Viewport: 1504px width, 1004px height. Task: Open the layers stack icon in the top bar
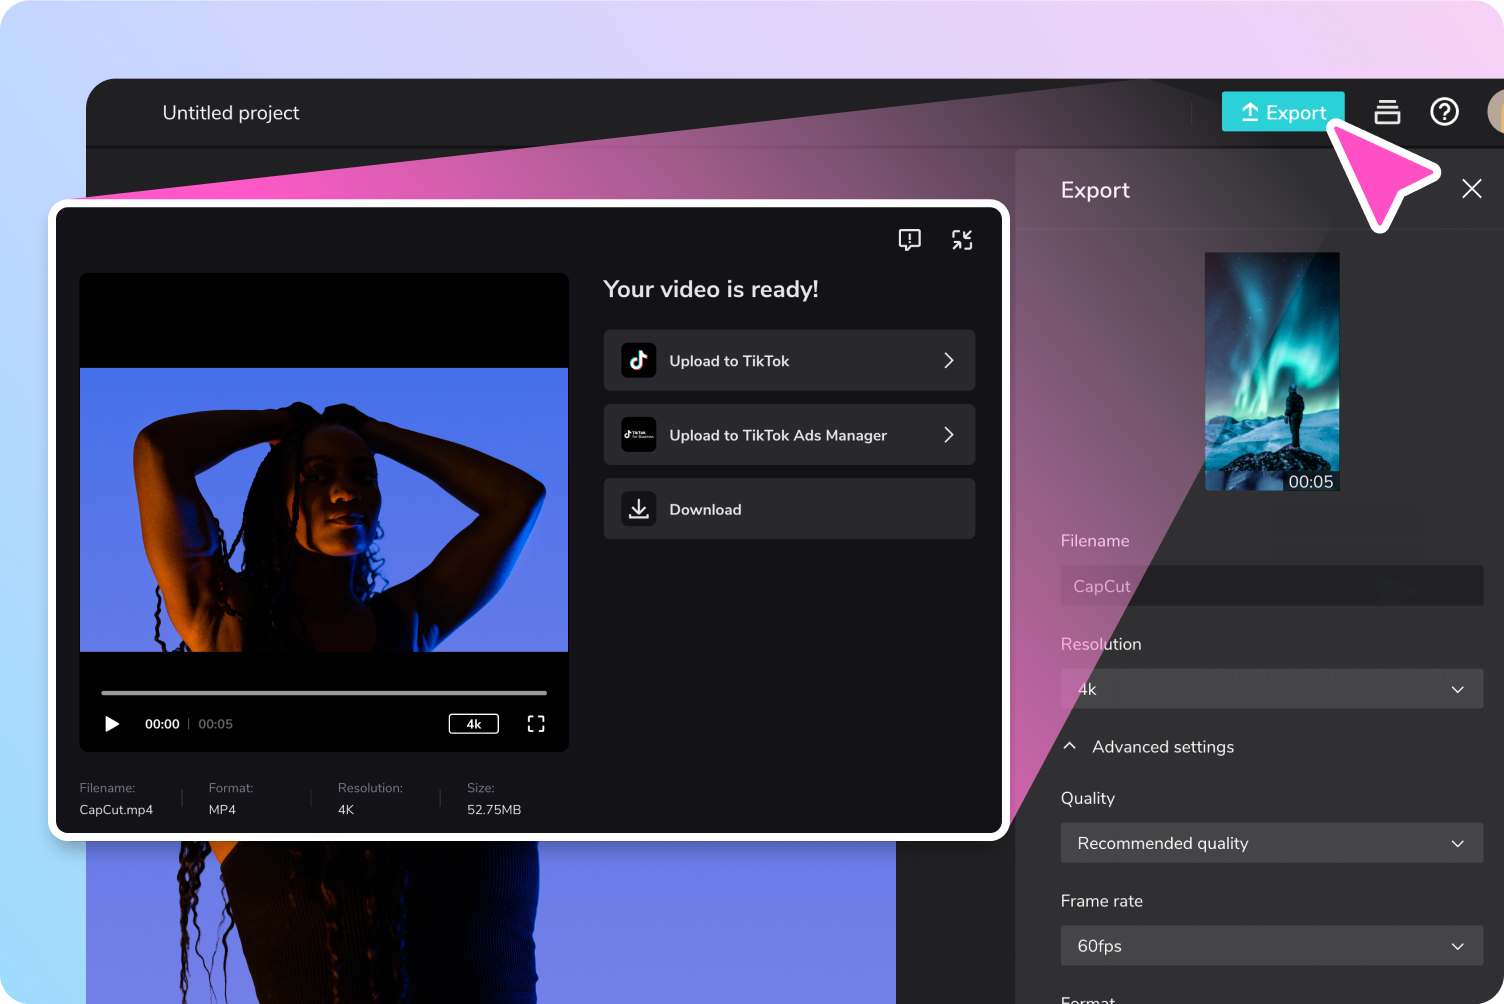point(1387,112)
